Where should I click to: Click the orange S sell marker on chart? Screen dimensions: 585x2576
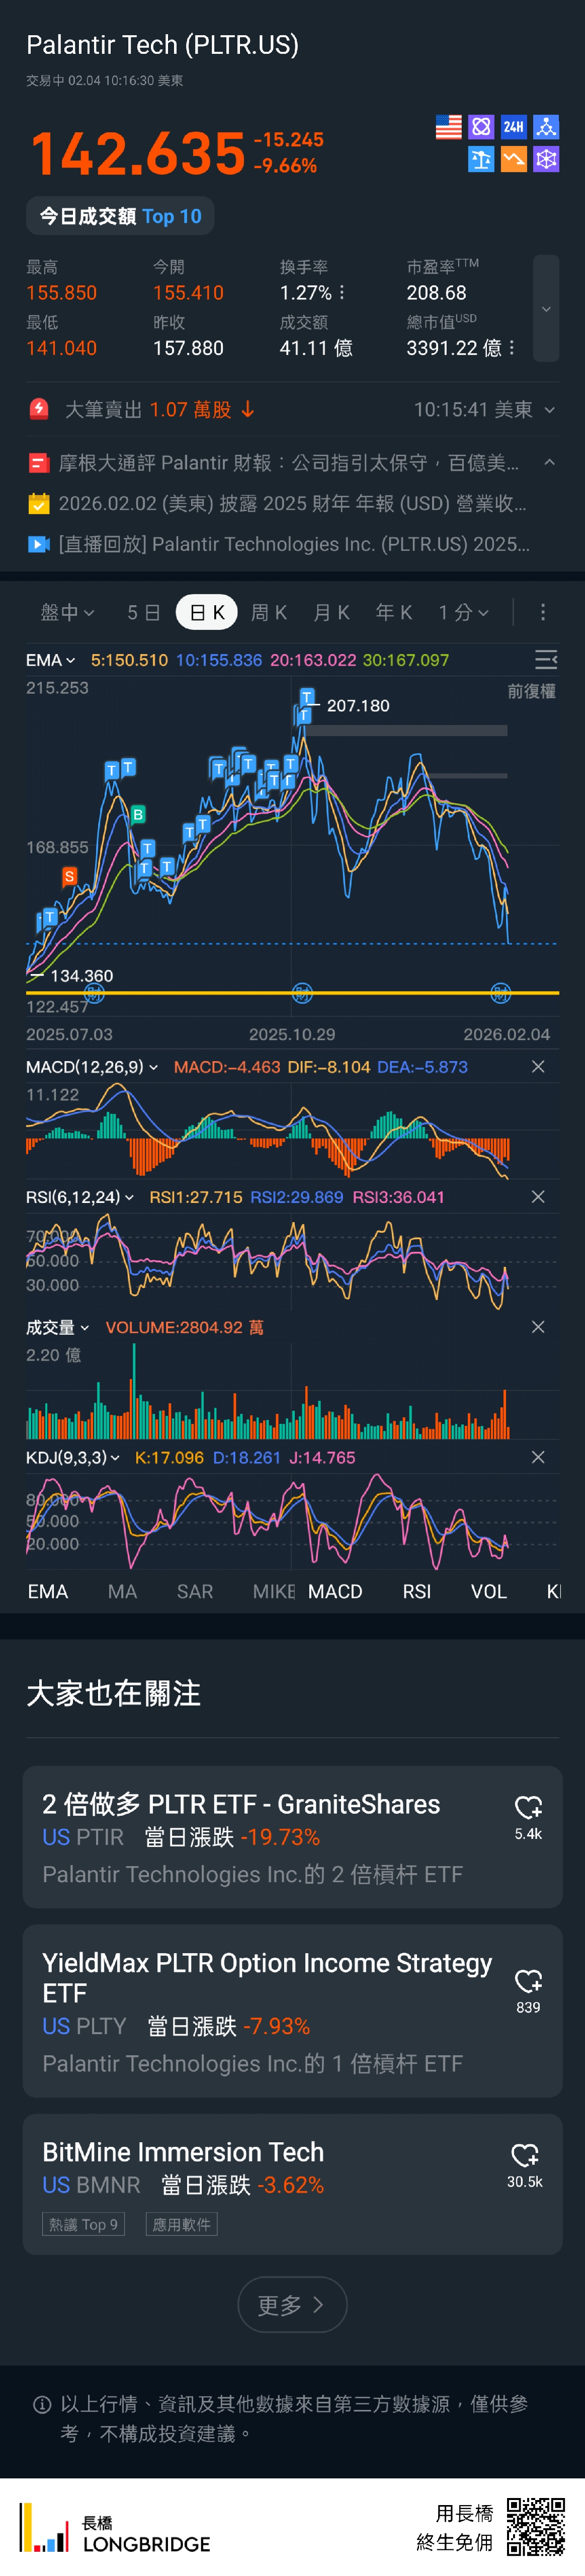(69, 876)
